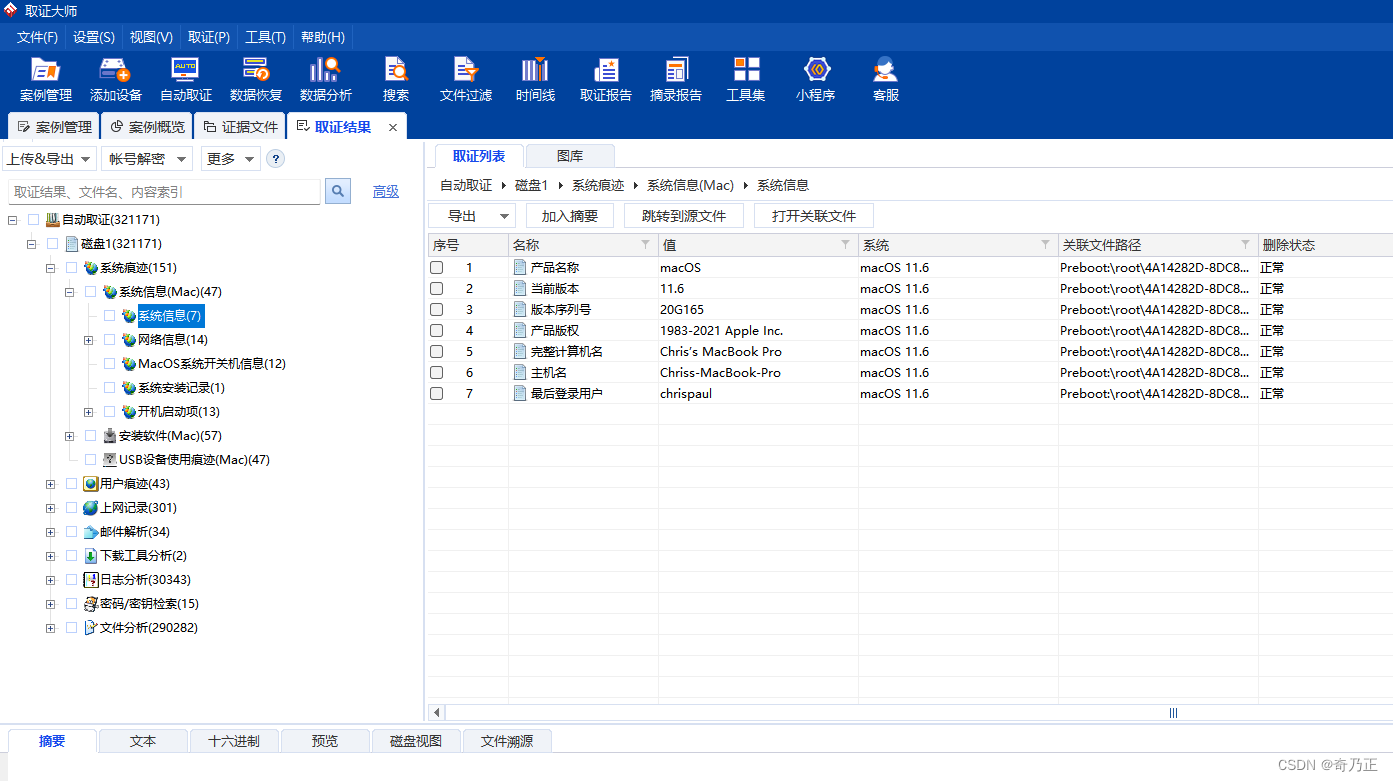Open the 导出 dropdown button
Screen dimensions: 1393x781
pos(471,216)
